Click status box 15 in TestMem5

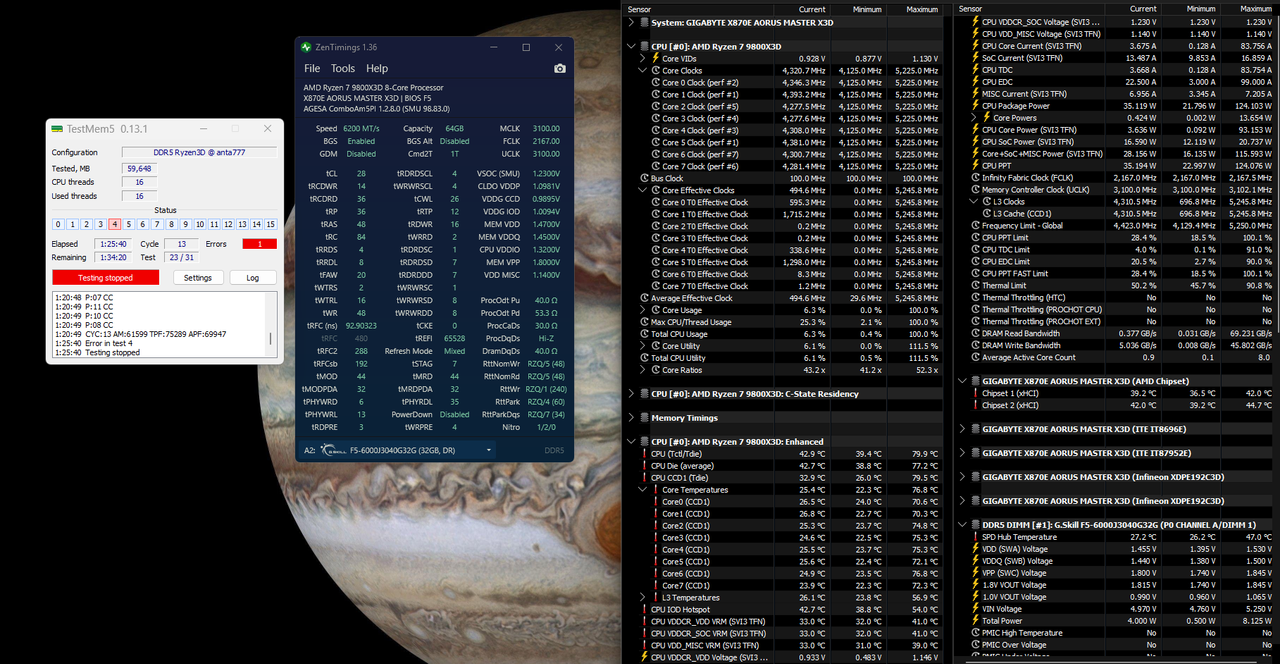[271, 224]
